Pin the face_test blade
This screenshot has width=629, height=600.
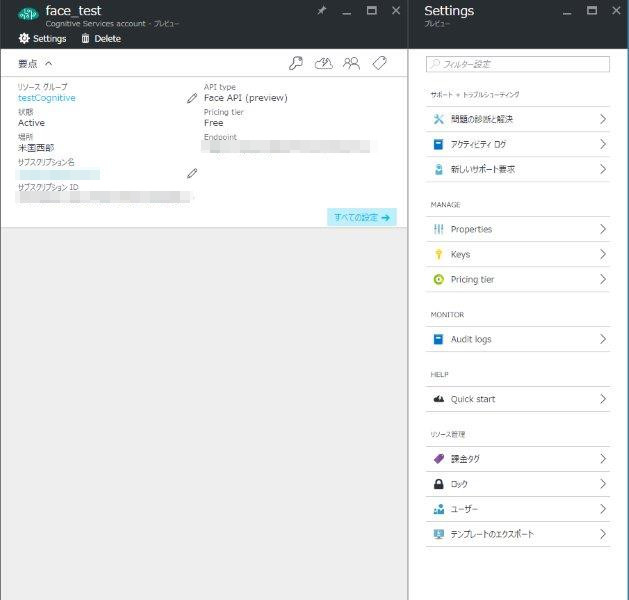point(322,11)
